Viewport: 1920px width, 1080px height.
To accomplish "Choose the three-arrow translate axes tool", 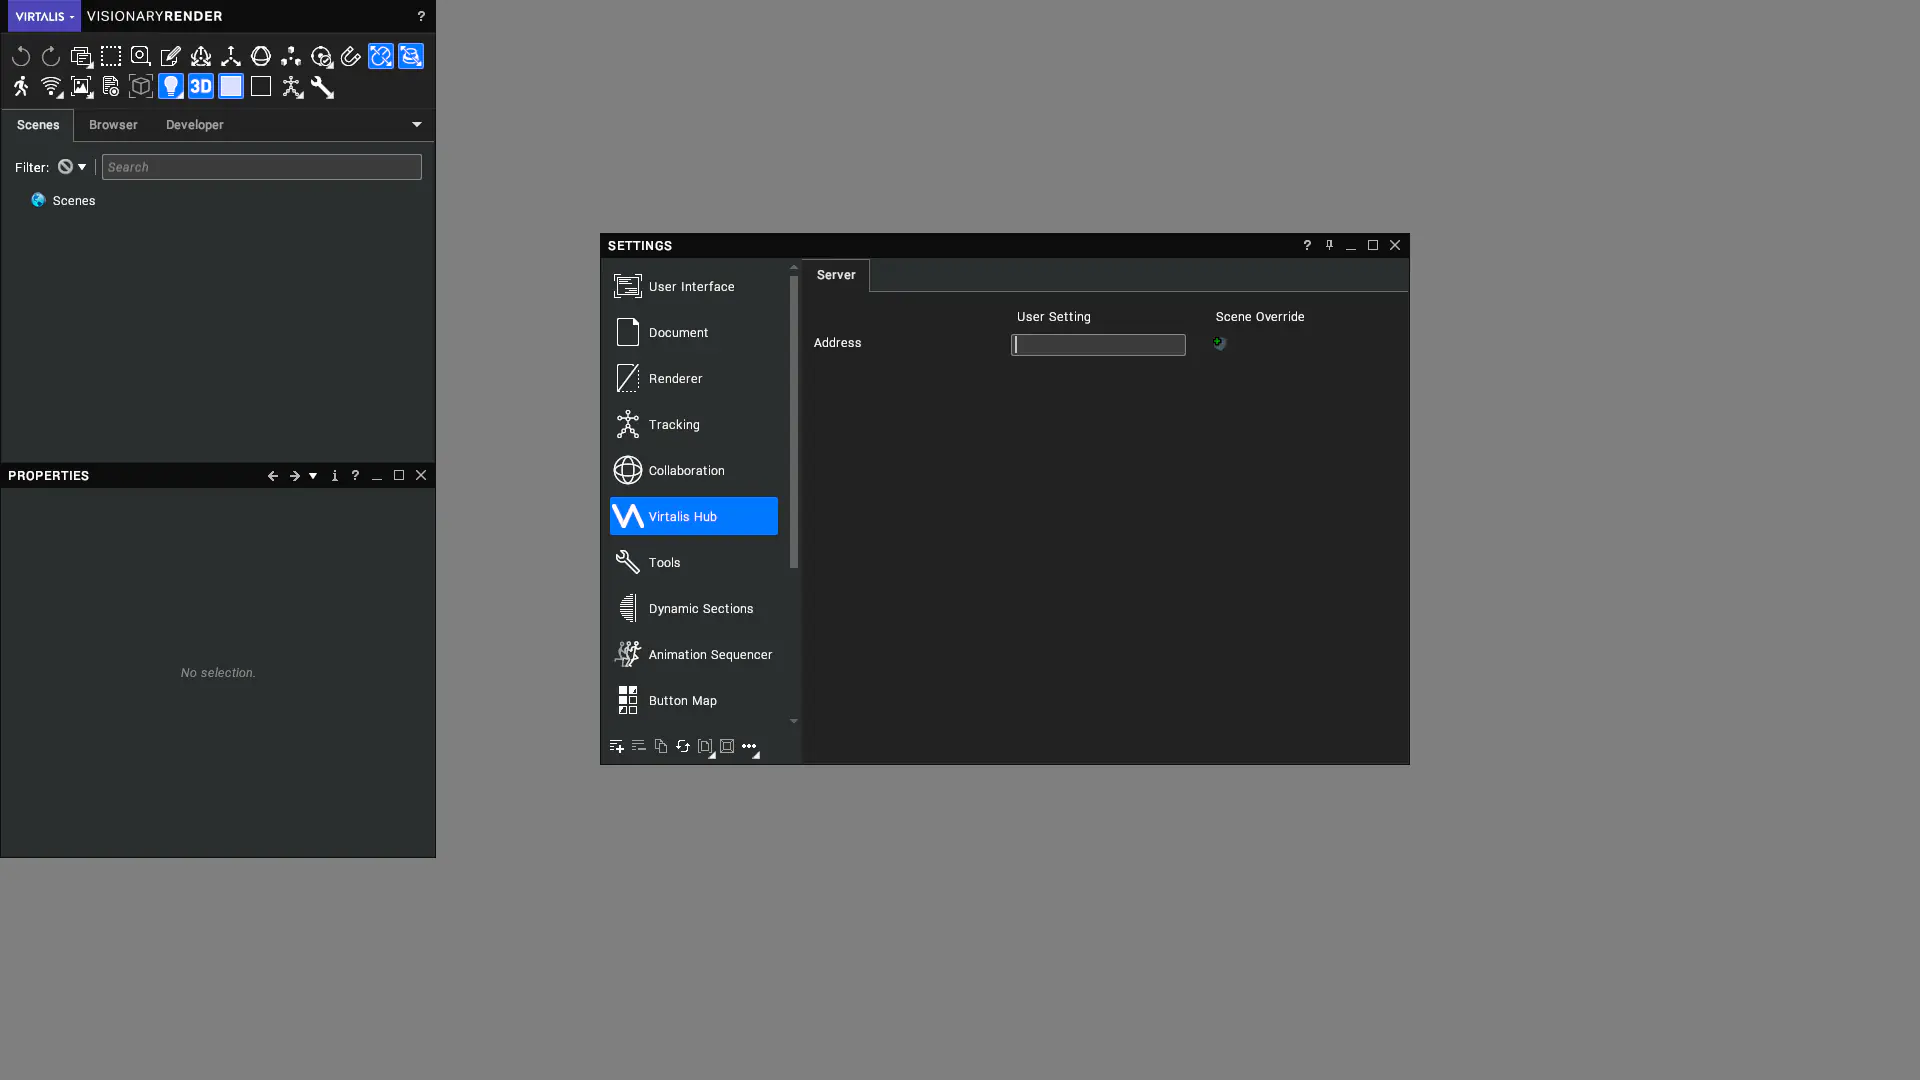I will [231, 57].
